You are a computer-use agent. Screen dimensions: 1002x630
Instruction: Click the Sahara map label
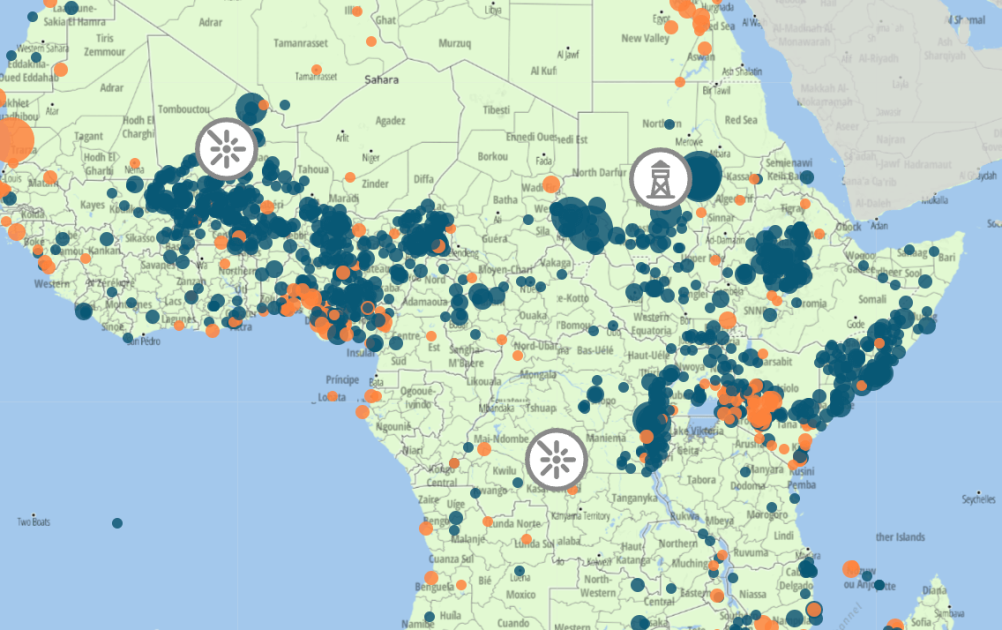[381, 80]
